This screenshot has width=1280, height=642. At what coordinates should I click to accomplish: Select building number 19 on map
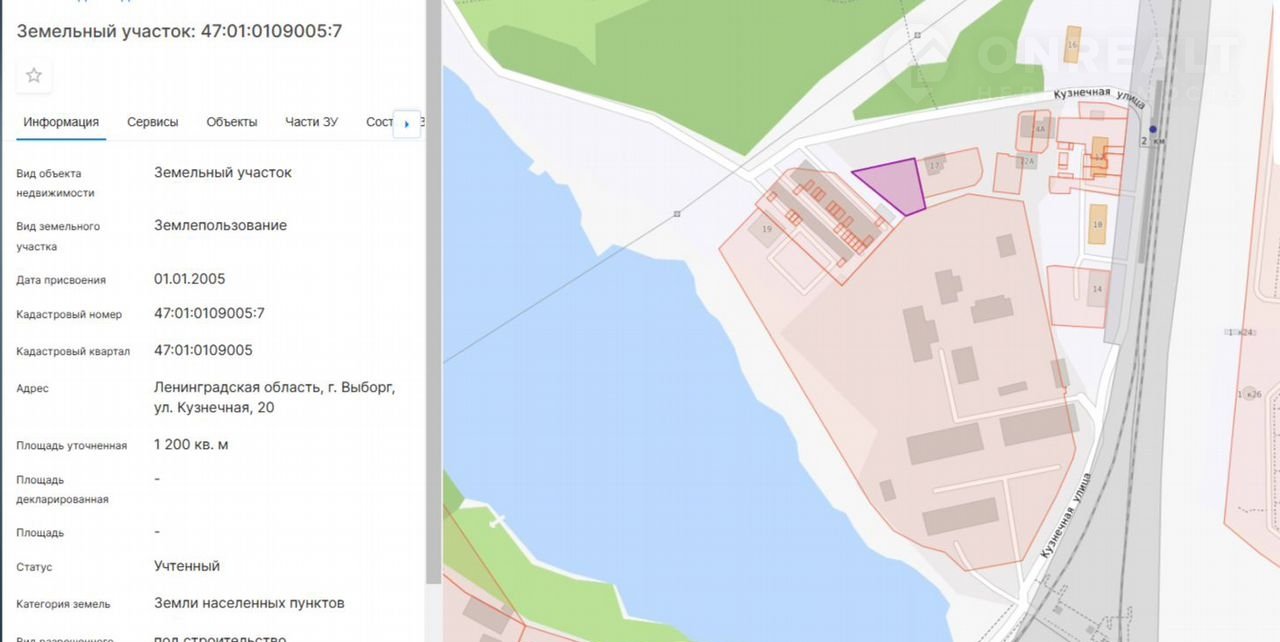[x=767, y=230]
